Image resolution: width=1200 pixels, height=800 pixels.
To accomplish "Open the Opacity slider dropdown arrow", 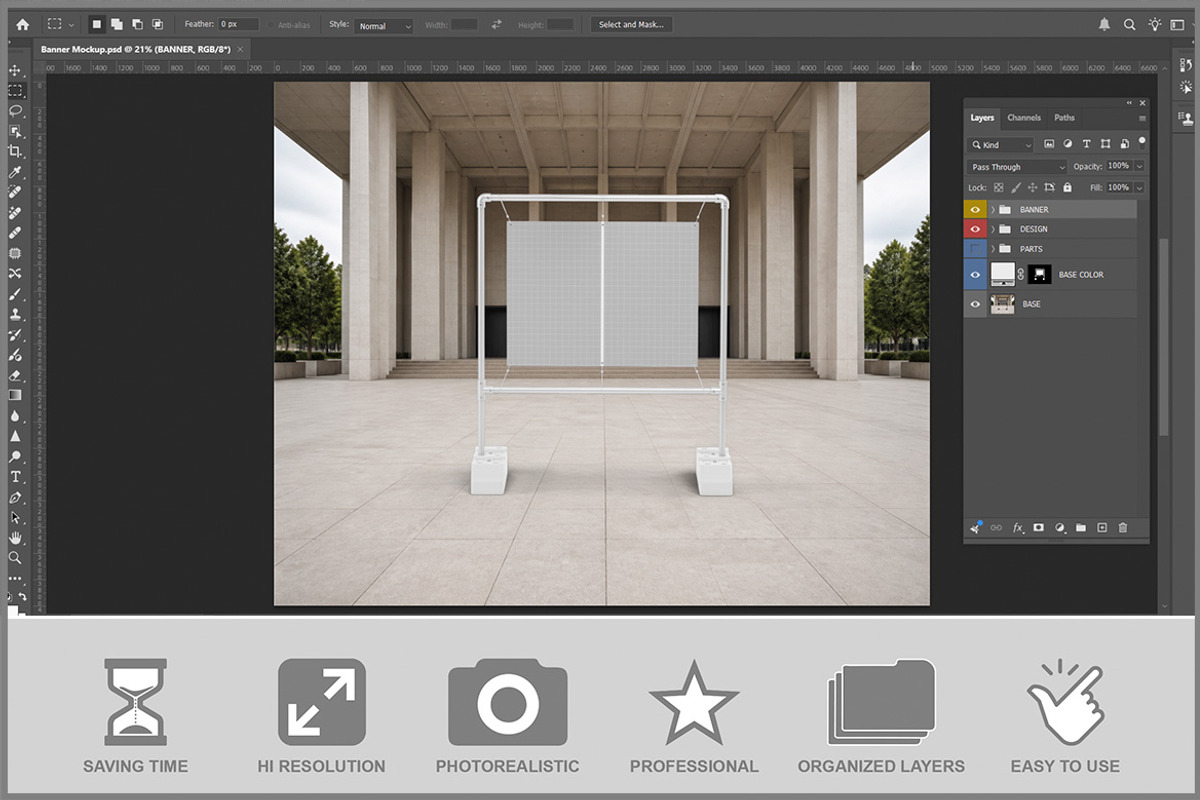I will coord(1139,166).
